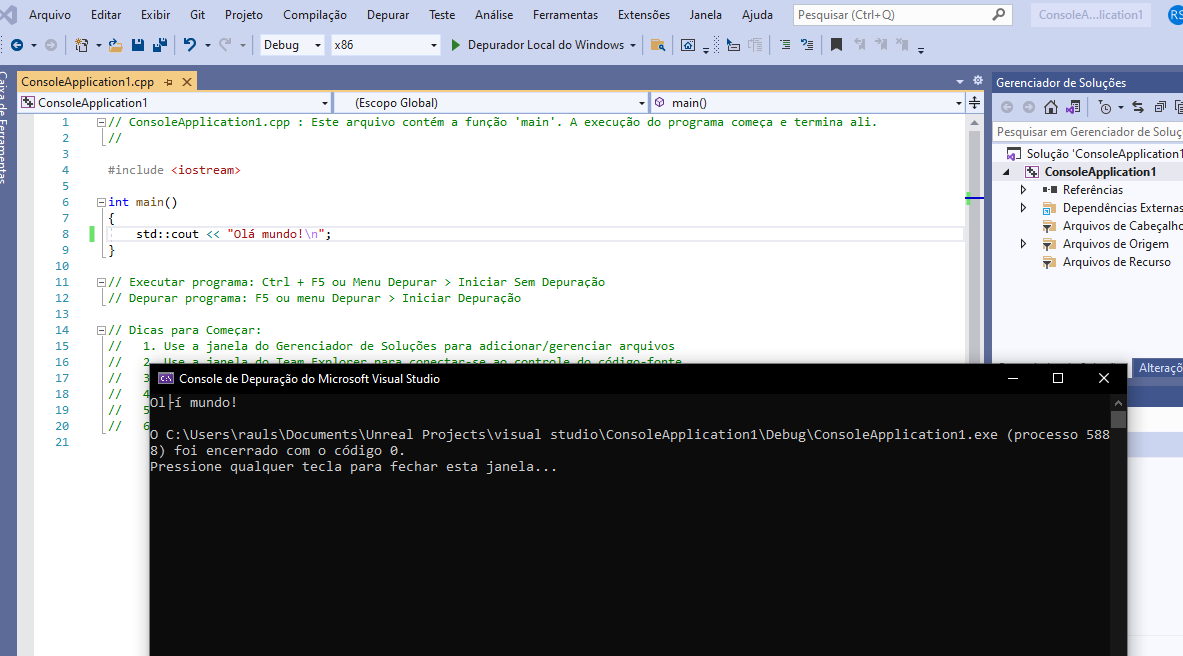Open file using the folder icon
Image resolution: width=1183 pixels, height=656 pixels.
pyautogui.click(x=115, y=45)
